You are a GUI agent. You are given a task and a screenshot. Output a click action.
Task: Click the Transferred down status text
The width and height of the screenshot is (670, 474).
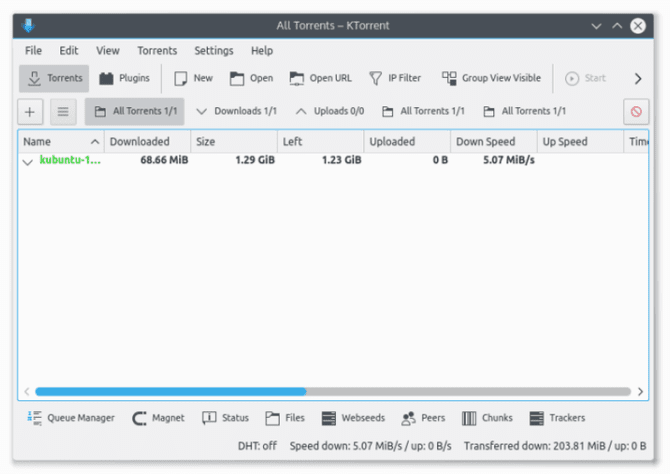coord(555,446)
